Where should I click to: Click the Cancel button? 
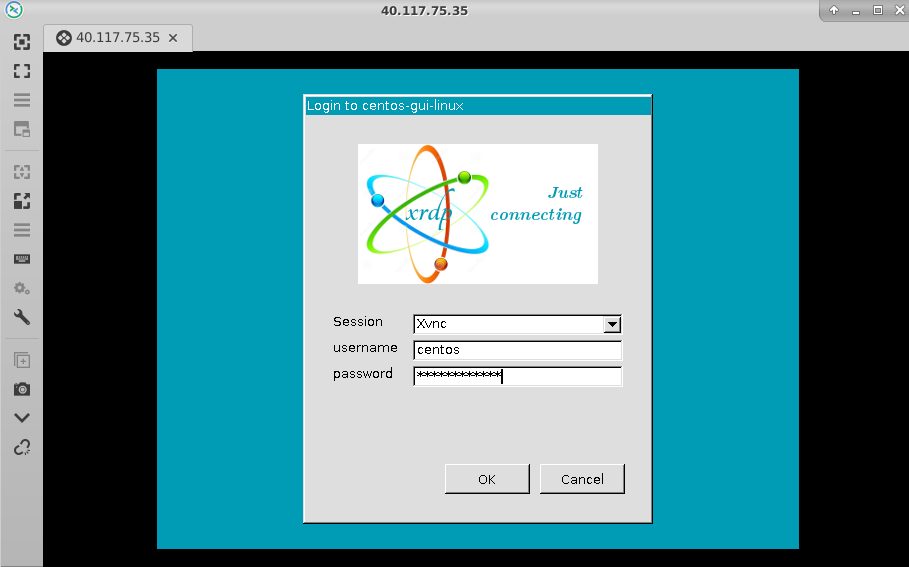pyautogui.click(x=582, y=479)
